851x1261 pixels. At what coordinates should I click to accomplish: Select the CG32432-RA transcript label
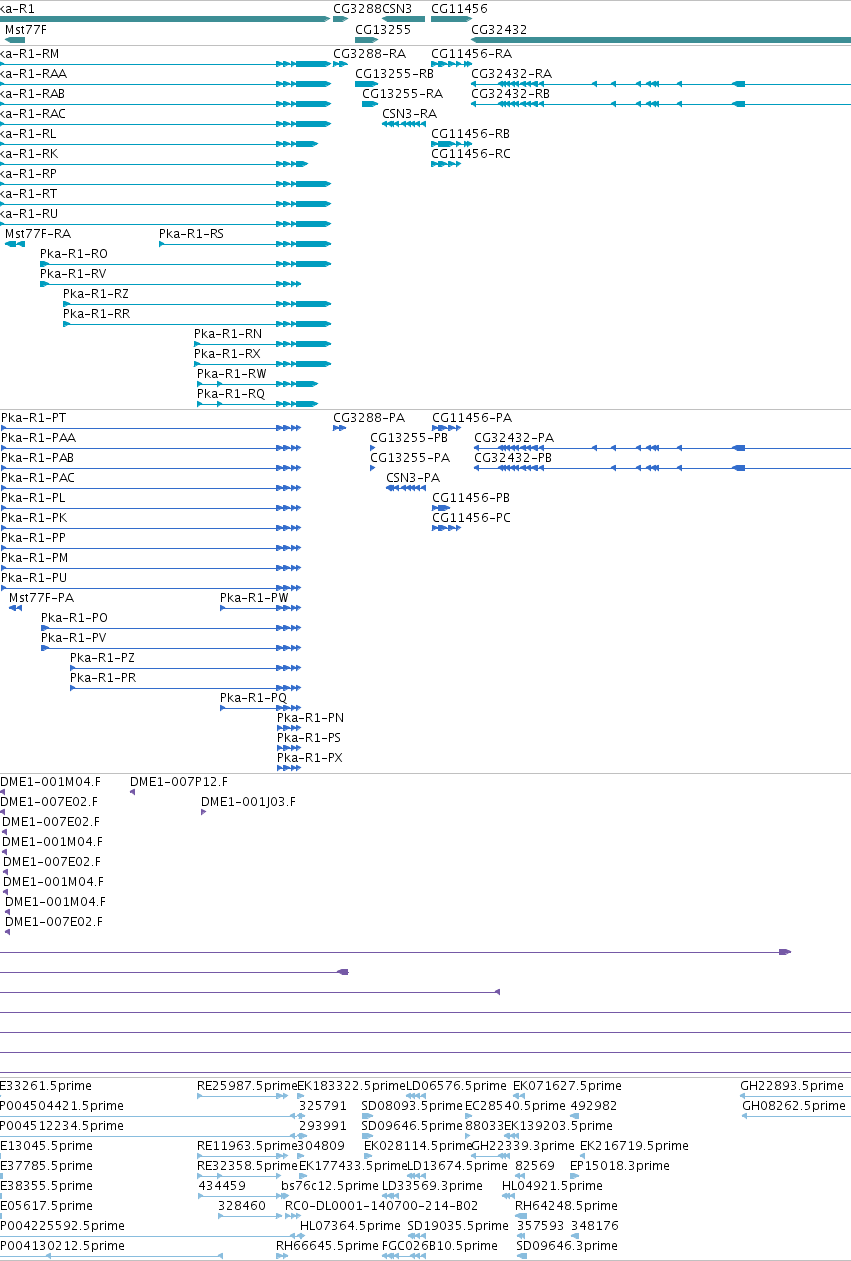point(511,74)
